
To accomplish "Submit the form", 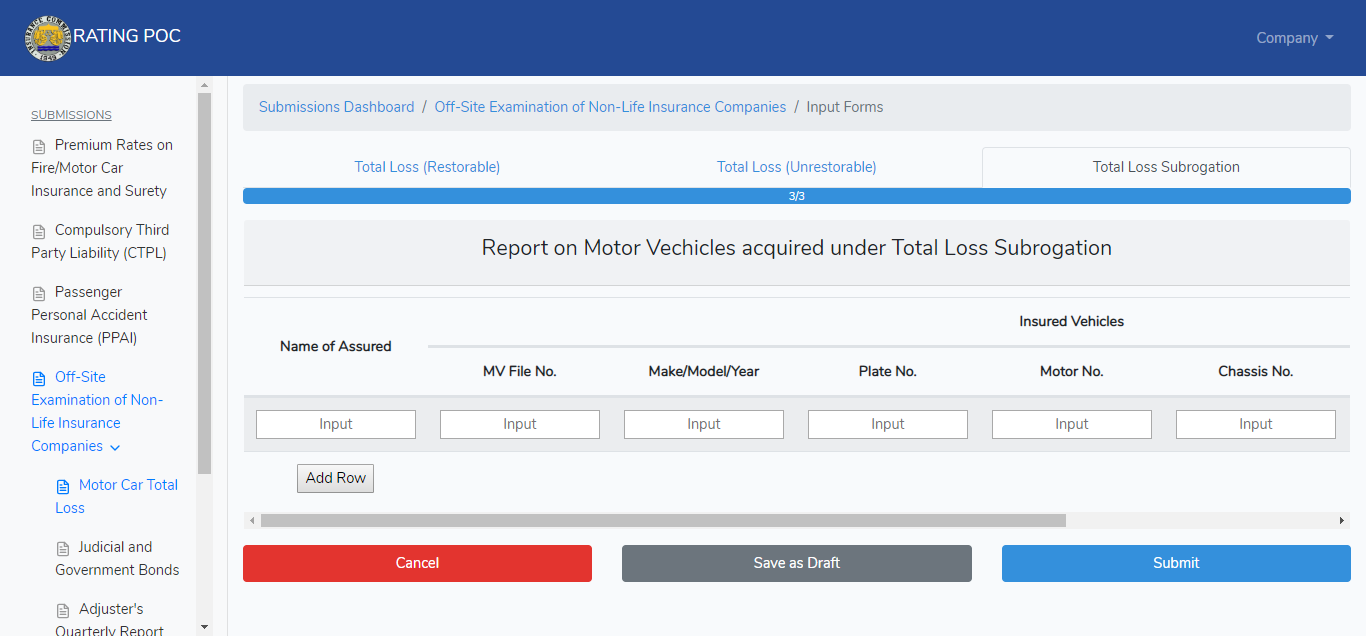I will tap(1176, 563).
